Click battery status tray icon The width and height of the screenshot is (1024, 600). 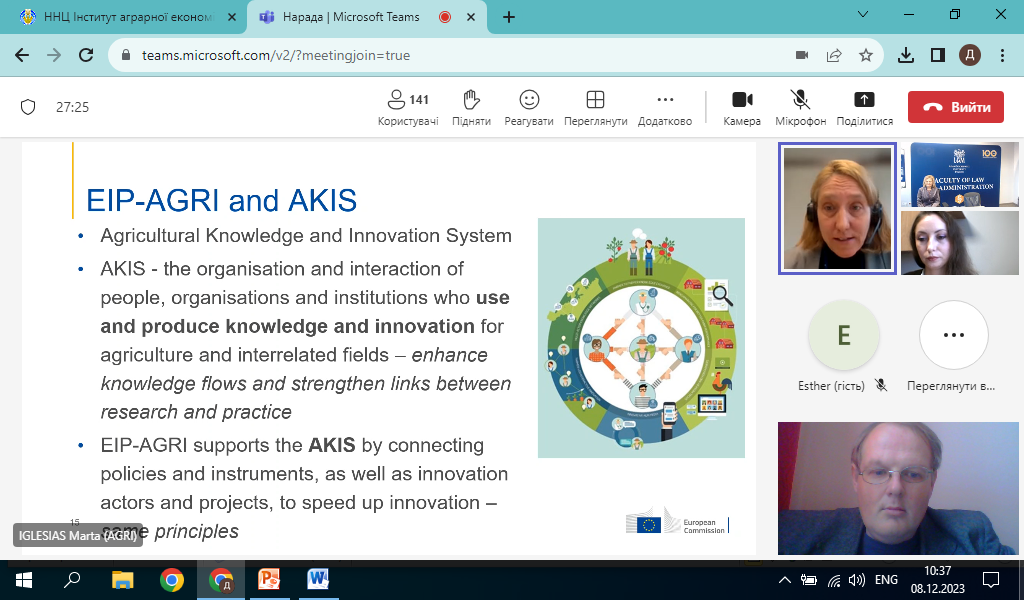pos(808,580)
